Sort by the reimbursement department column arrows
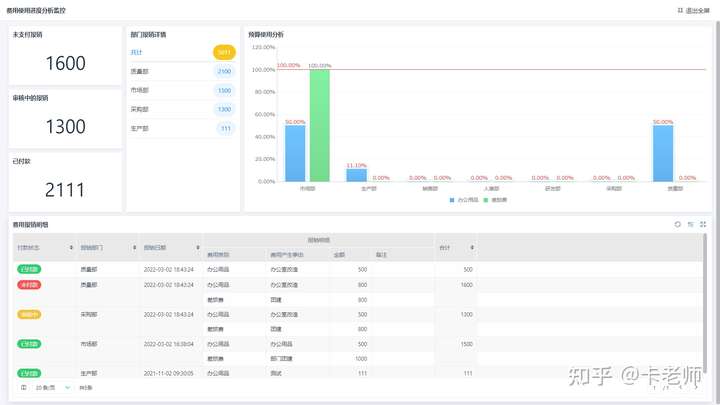The image size is (720, 405). pyautogui.click(x=135, y=248)
